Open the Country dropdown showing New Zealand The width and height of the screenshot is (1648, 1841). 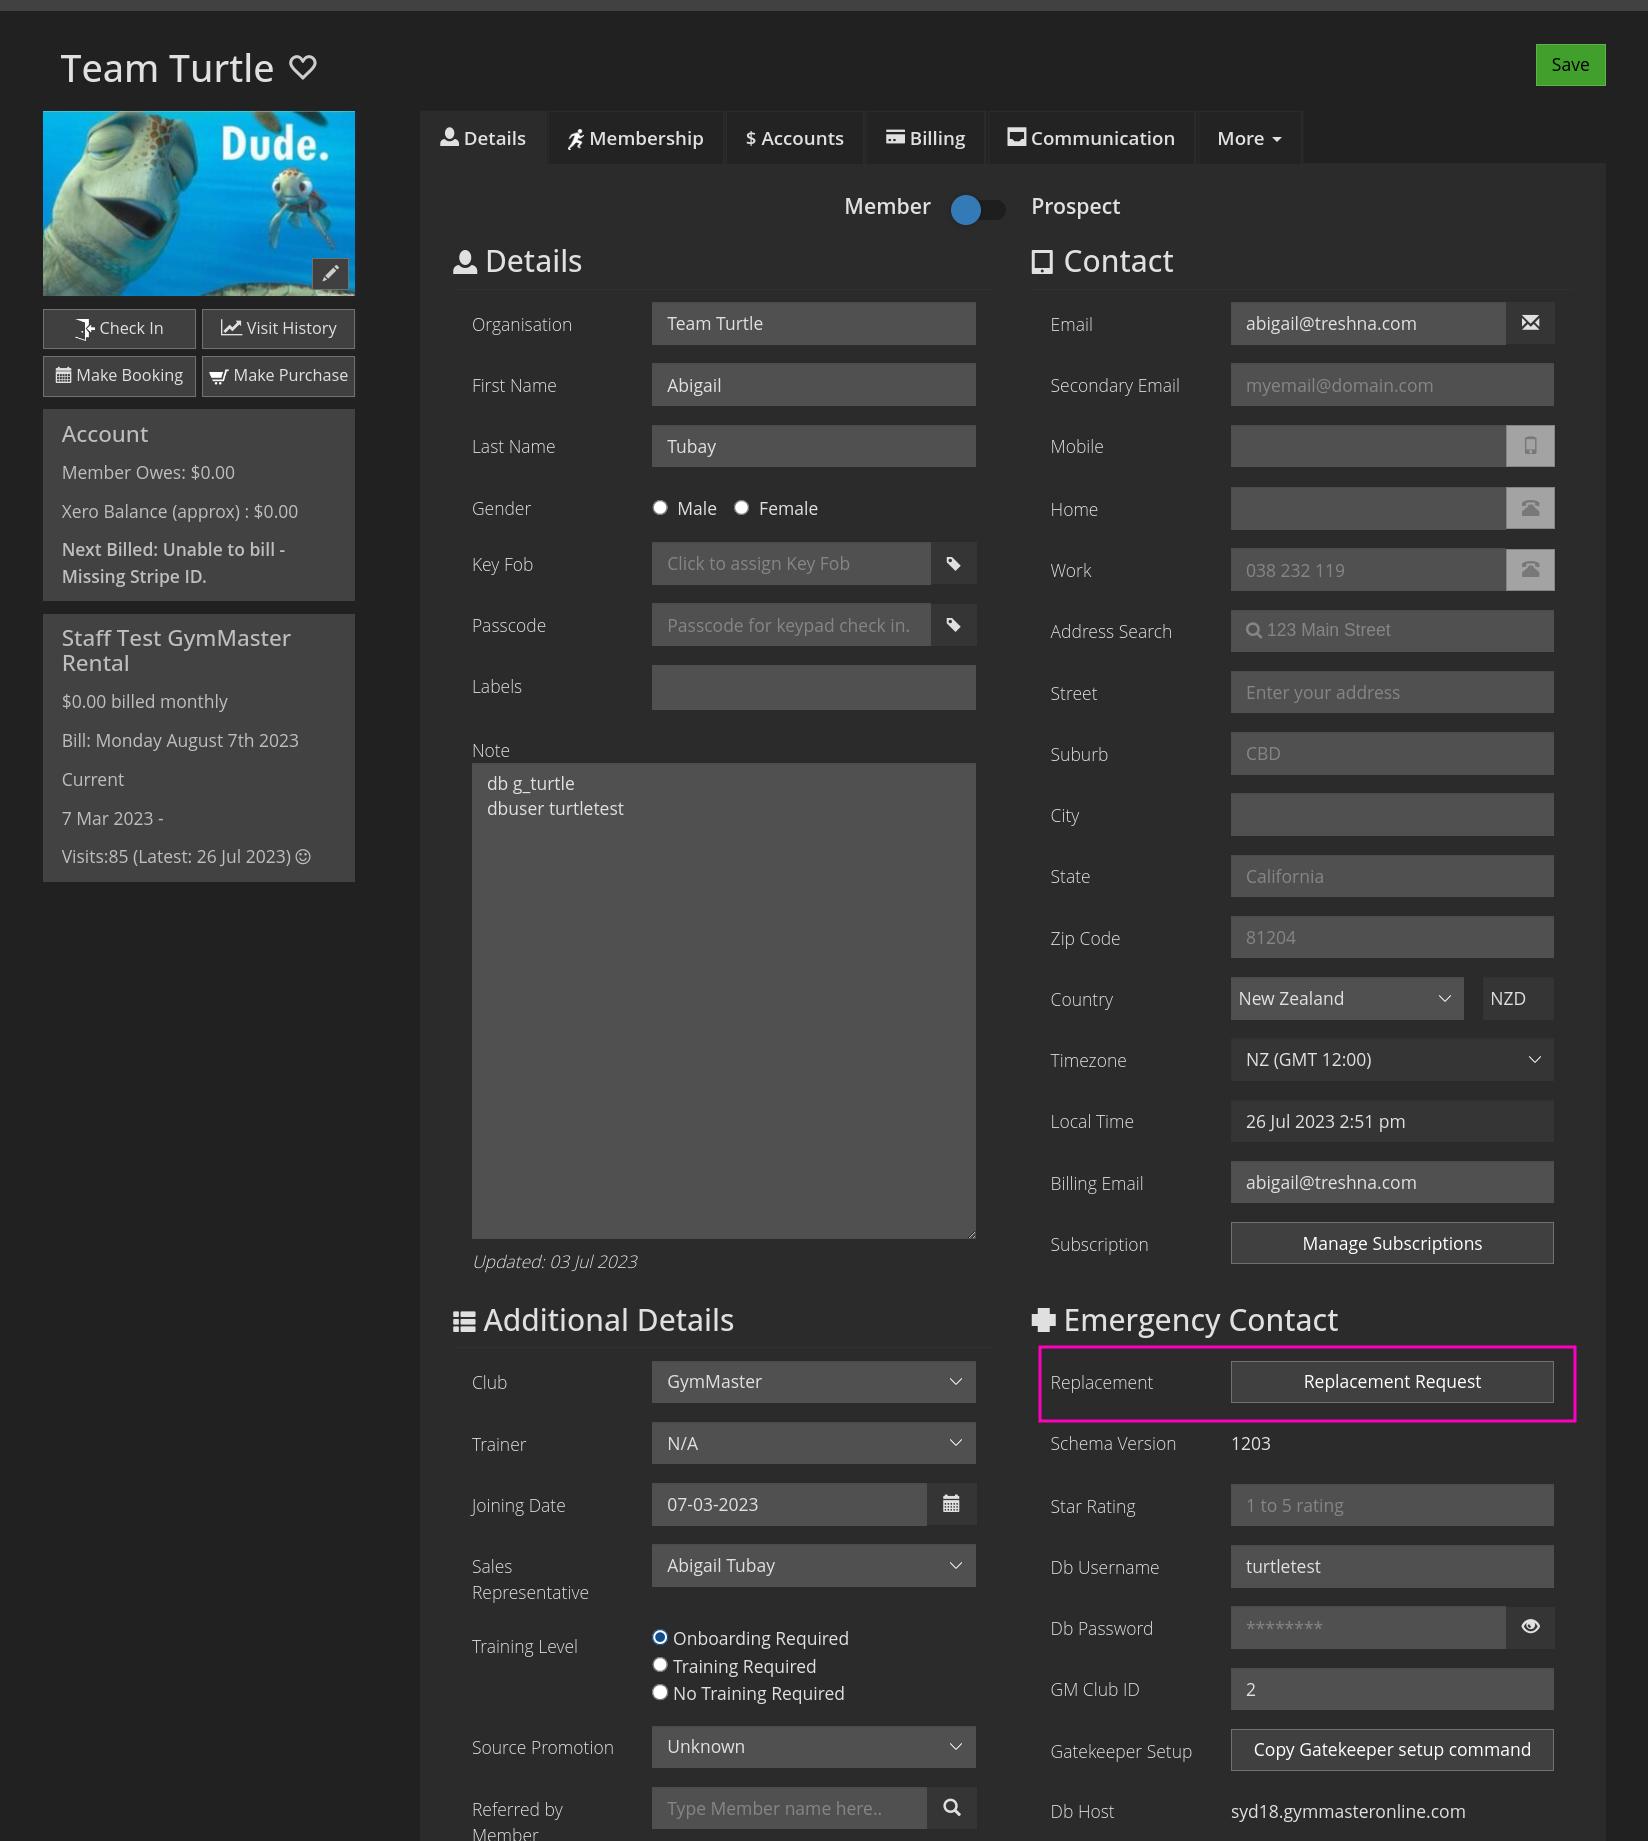(1346, 999)
